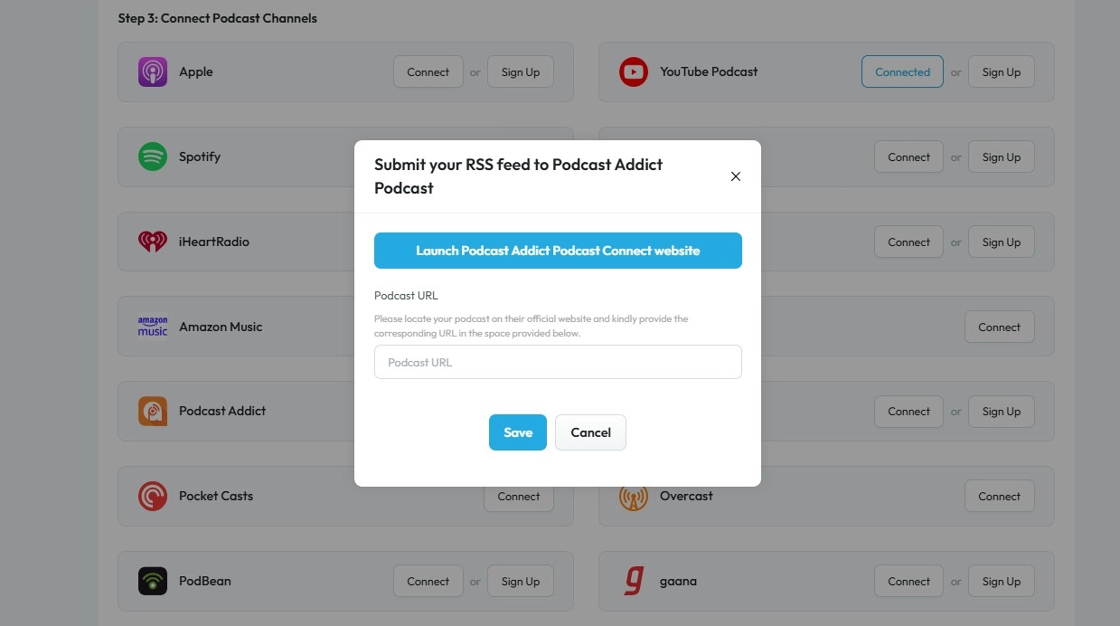Click Sign Up for Apple
1120x626 pixels.
520,72
